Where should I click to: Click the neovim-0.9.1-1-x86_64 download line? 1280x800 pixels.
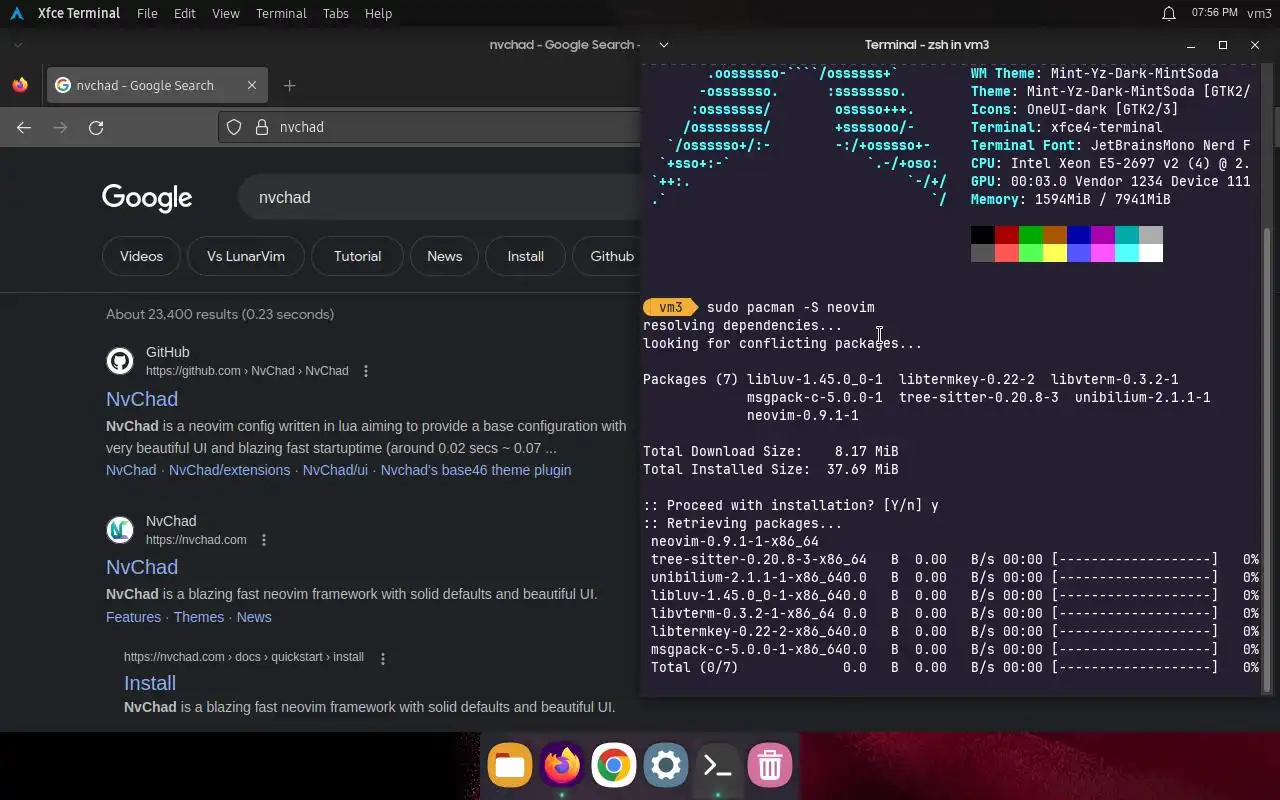point(735,541)
